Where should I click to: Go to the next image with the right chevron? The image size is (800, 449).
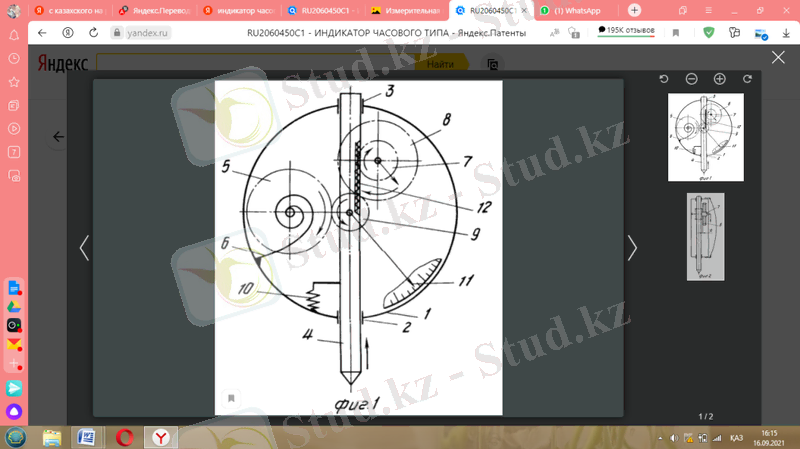(x=632, y=247)
